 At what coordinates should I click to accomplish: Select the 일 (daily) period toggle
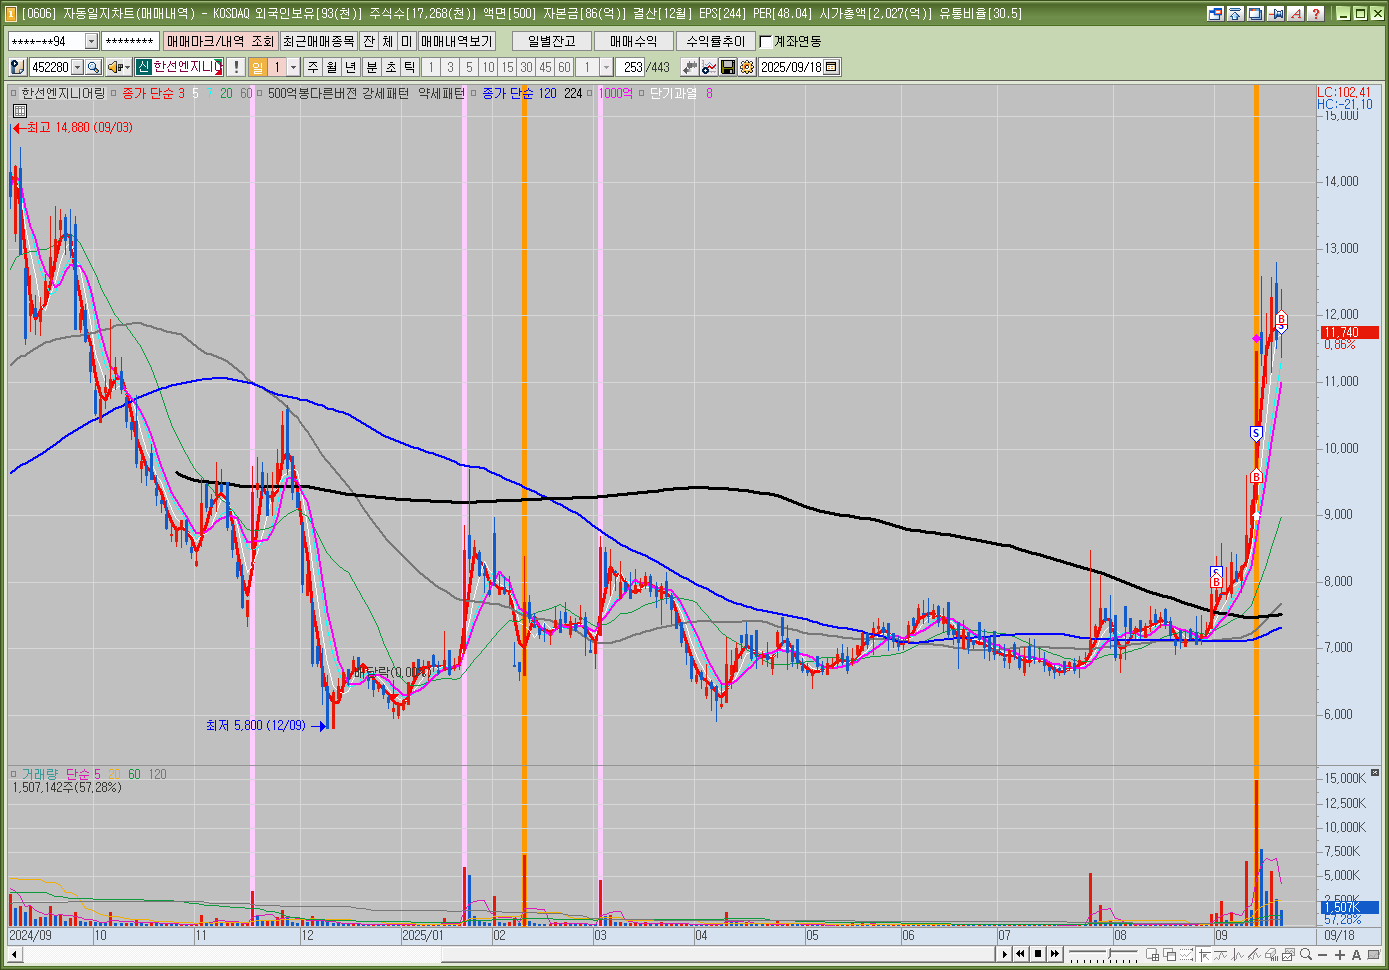click(x=257, y=67)
